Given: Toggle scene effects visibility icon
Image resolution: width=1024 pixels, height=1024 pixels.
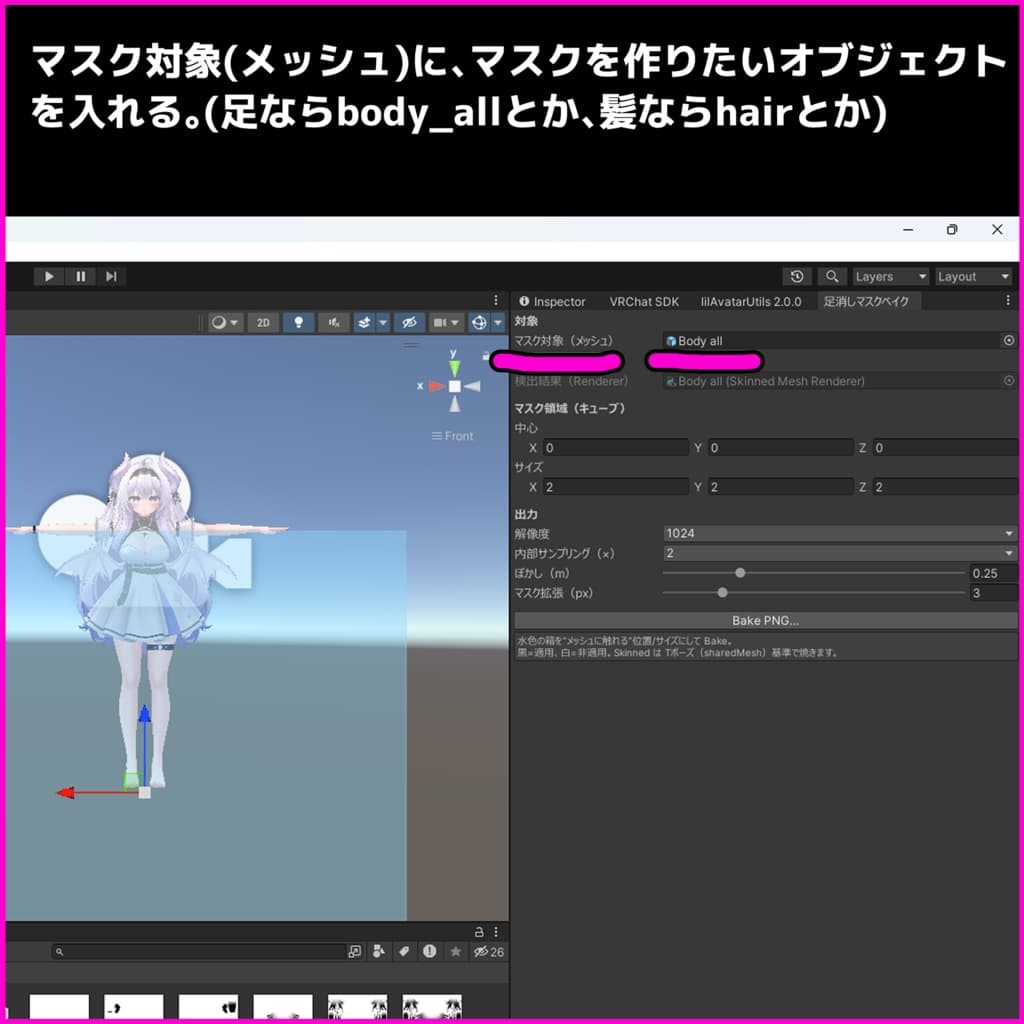Looking at the screenshot, I should [365, 322].
